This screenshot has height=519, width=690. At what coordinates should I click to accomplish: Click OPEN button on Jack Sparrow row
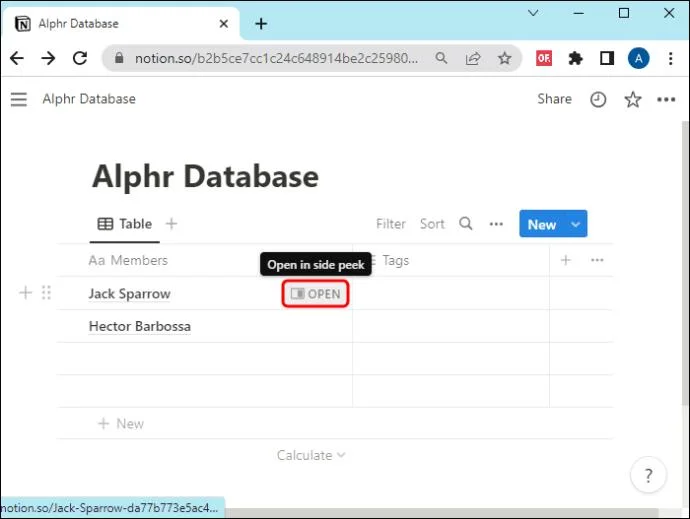(x=316, y=294)
